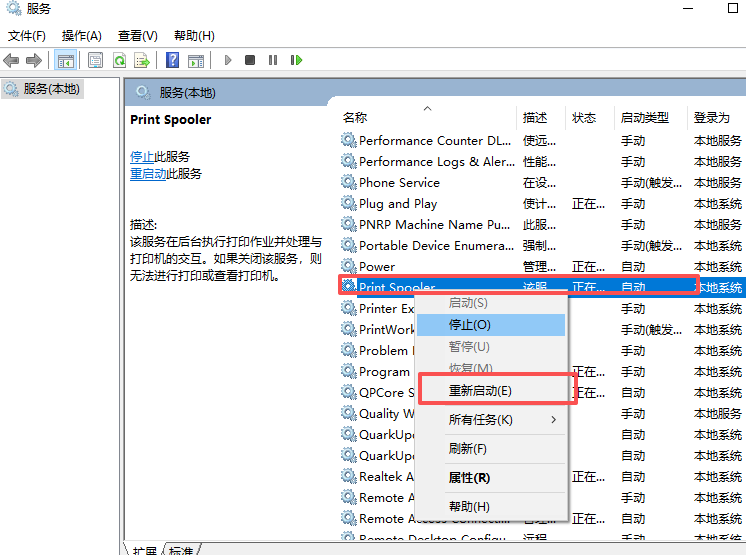This screenshot has width=746, height=555.
Task: Select the PNRP Machine Name service
Action: tap(434, 224)
